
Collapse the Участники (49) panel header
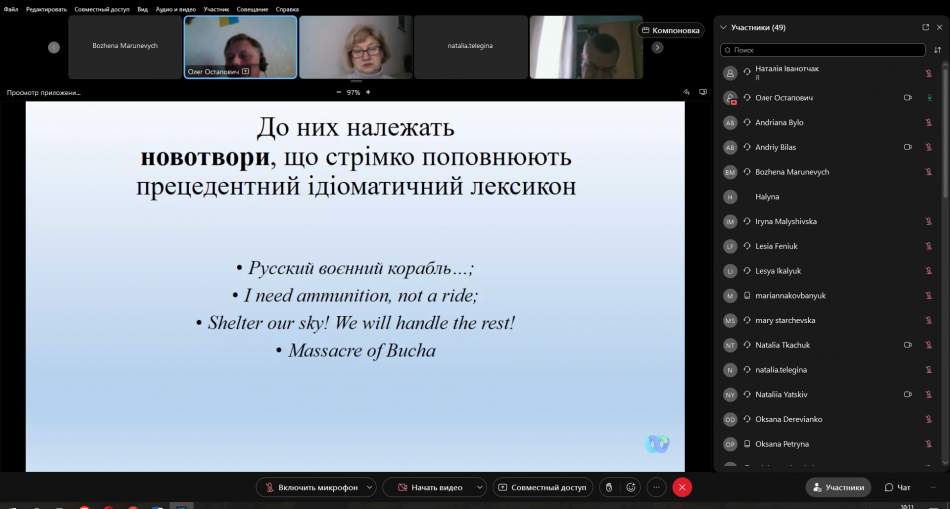pyautogui.click(x=723, y=27)
